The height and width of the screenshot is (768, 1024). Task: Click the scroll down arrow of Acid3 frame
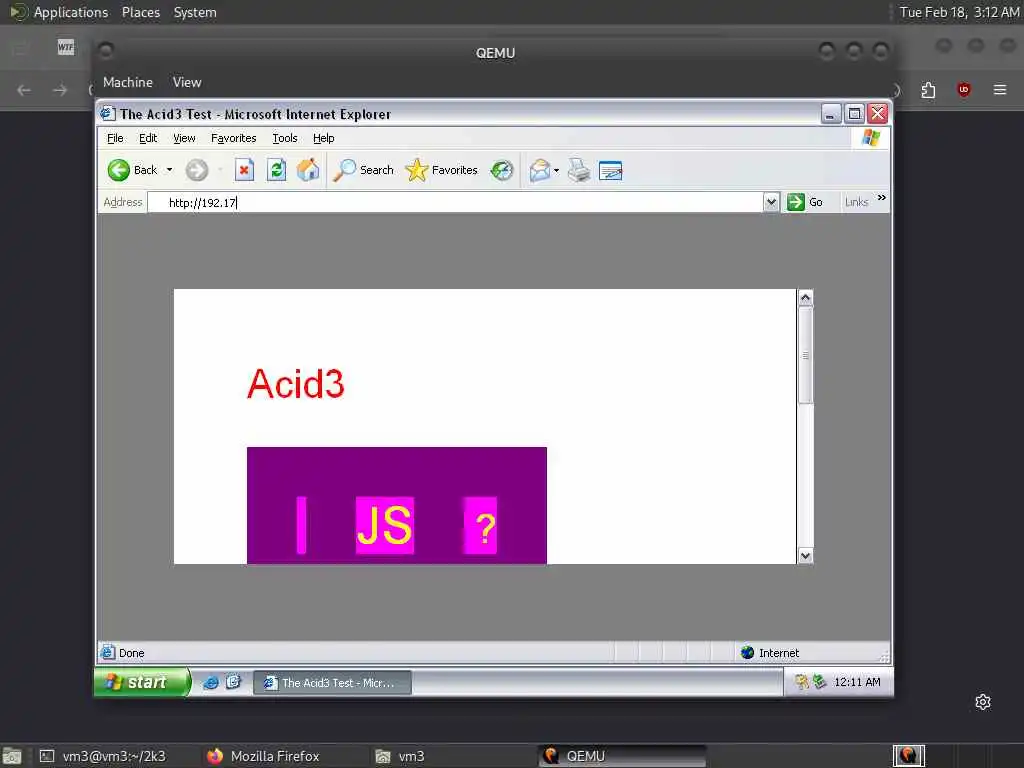[805, 556]
